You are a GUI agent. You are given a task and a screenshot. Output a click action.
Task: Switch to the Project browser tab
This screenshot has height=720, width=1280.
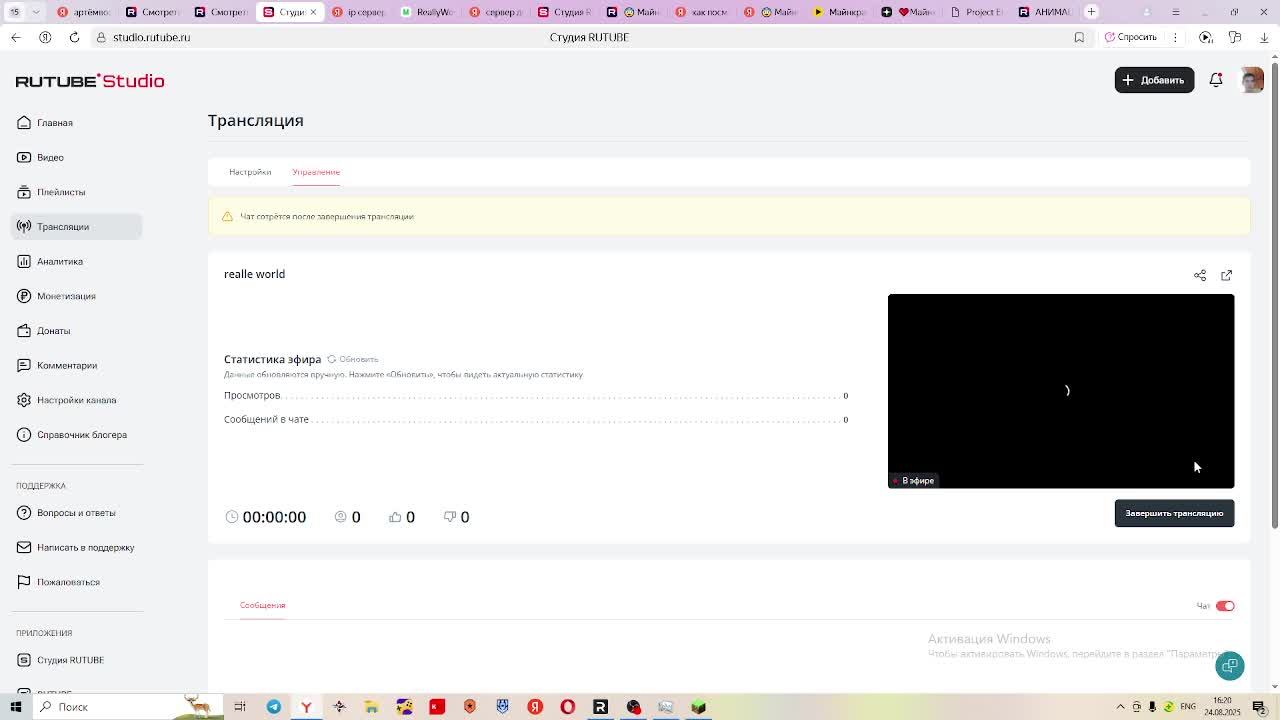(977, 12)
